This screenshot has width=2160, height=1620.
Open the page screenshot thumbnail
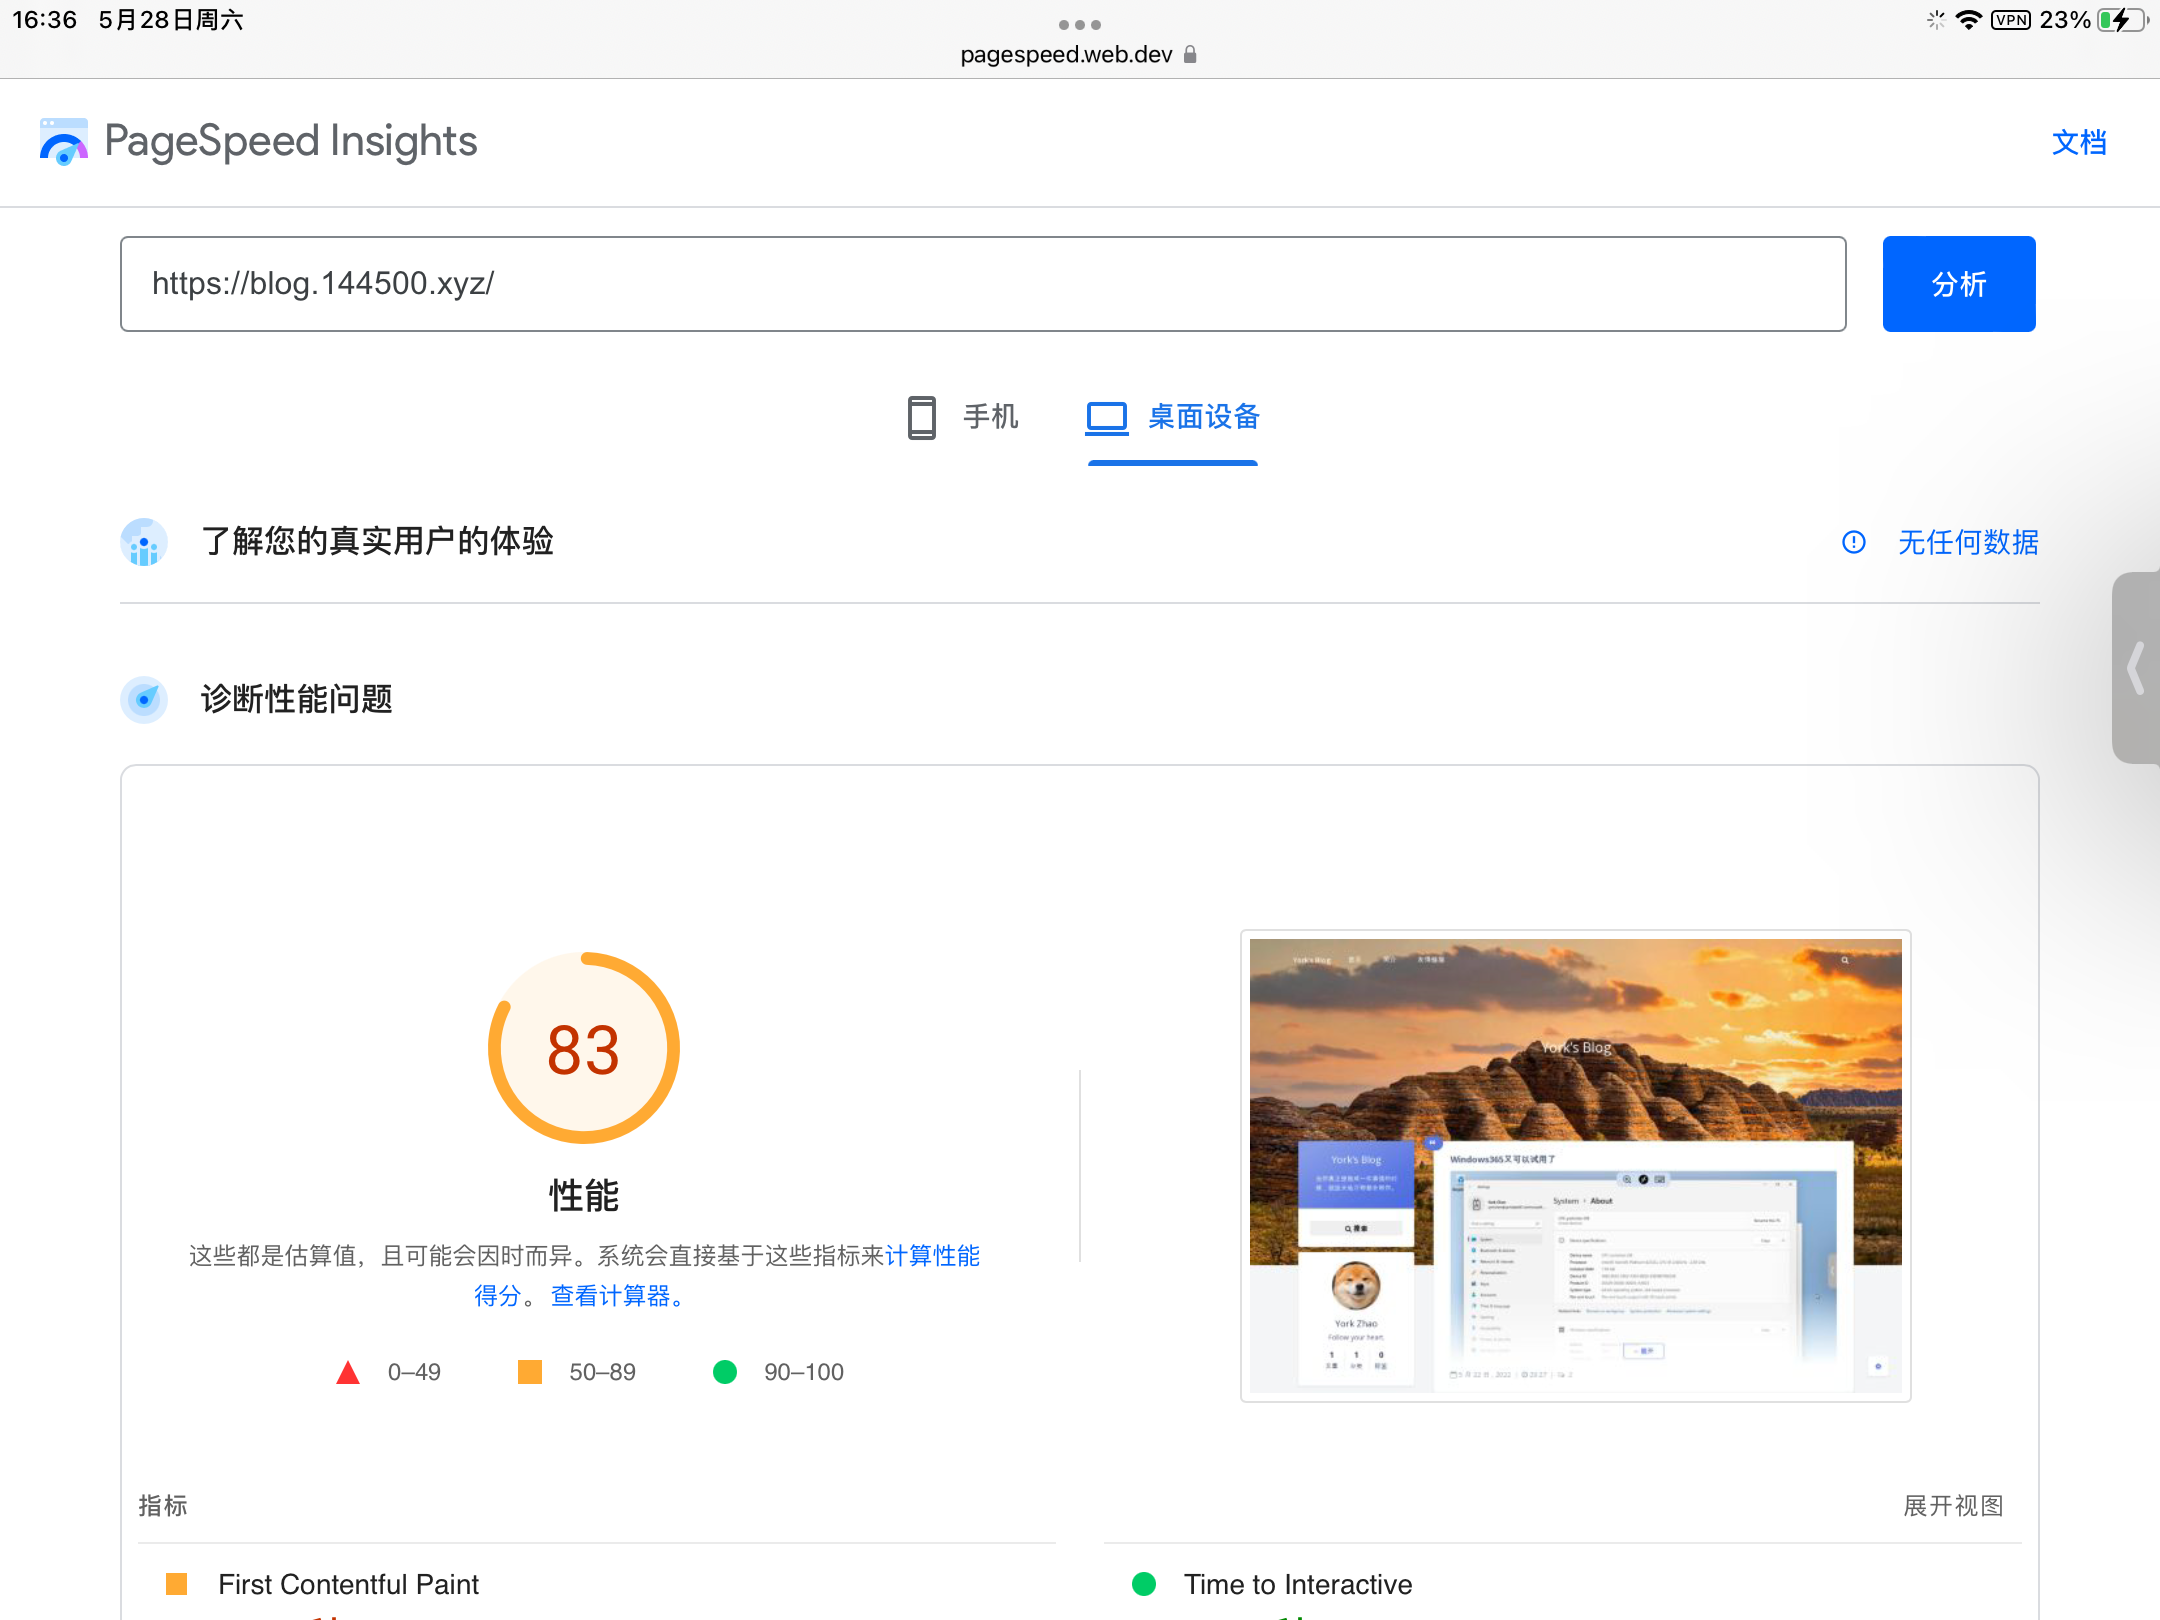[x=1576, y=1166]
